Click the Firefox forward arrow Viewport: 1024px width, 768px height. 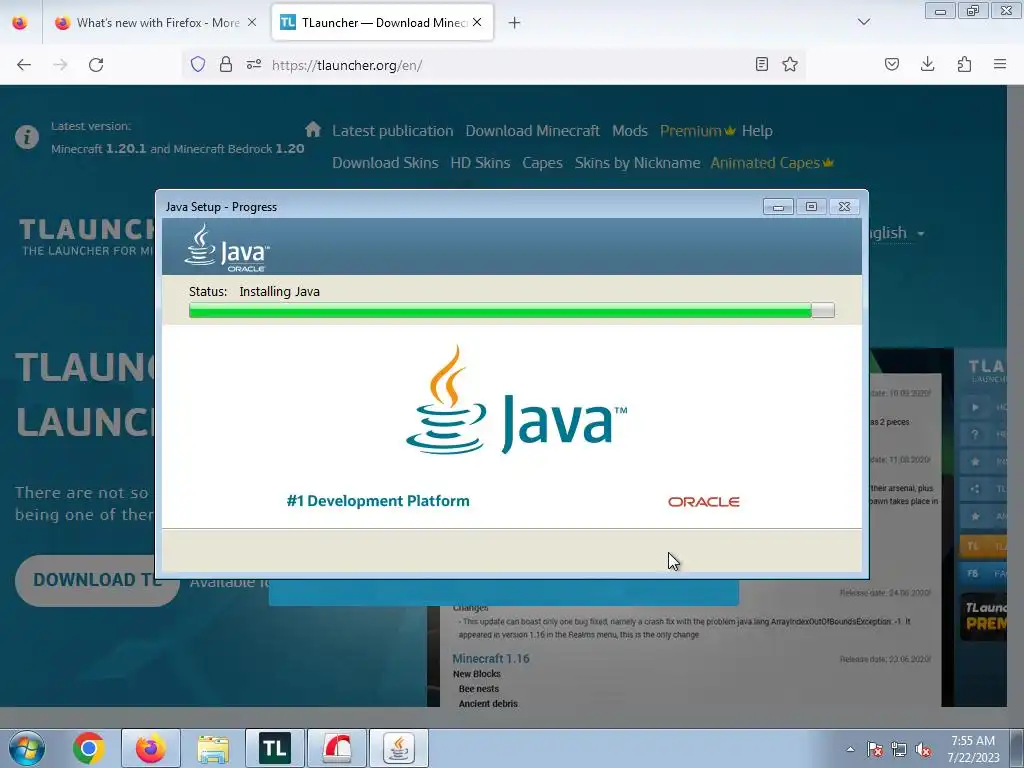point(60,65)
